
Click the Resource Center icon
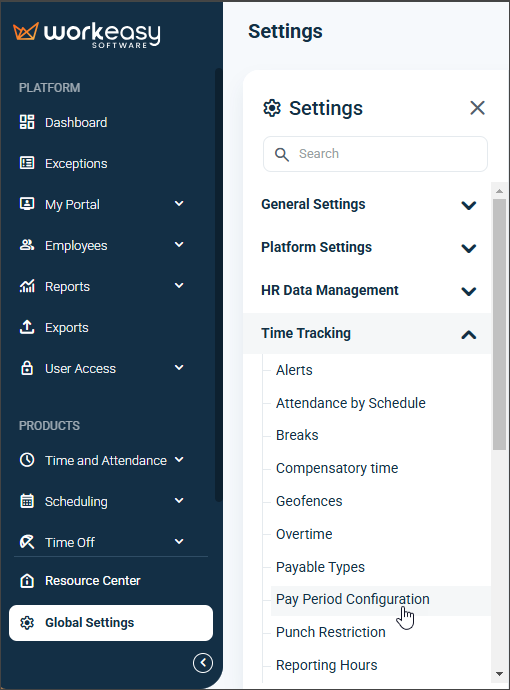click(27, 580)
